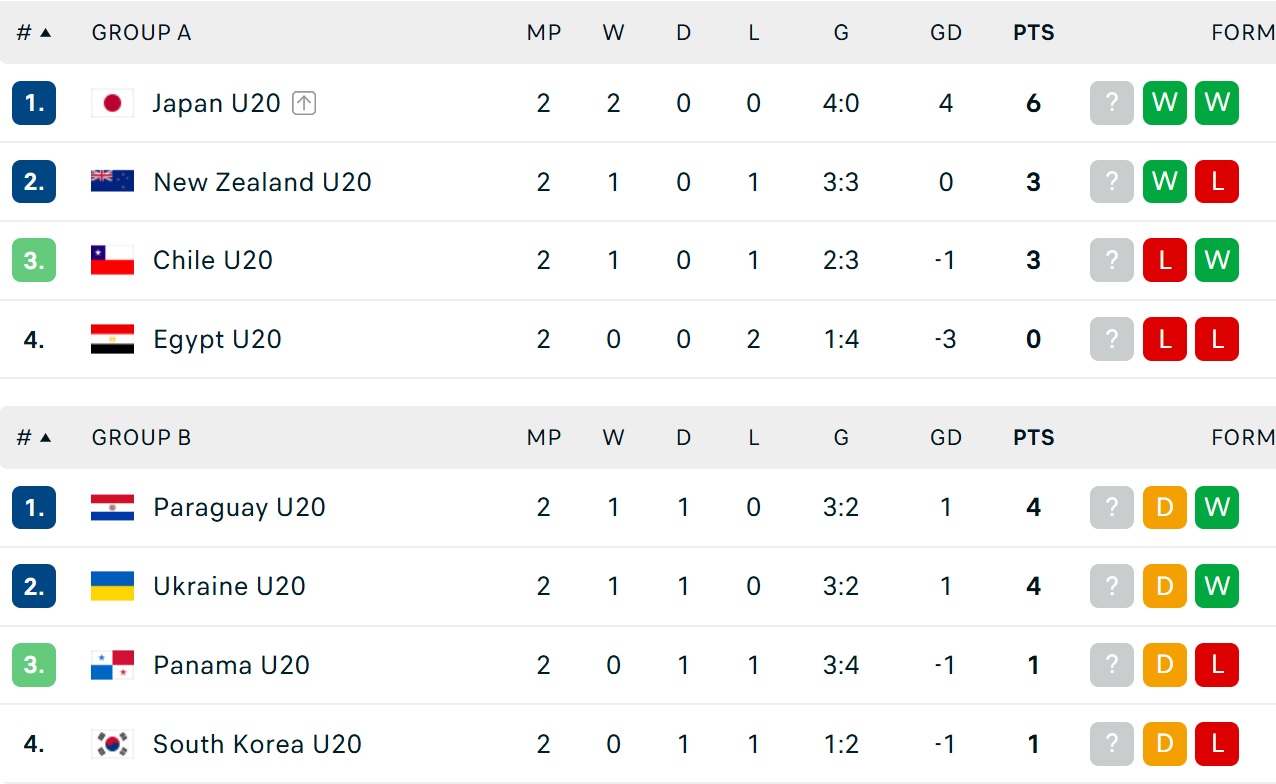Click the New Zealand flag icon
This screenshot has width=1276, height=784.
click(x=112, y=181)
